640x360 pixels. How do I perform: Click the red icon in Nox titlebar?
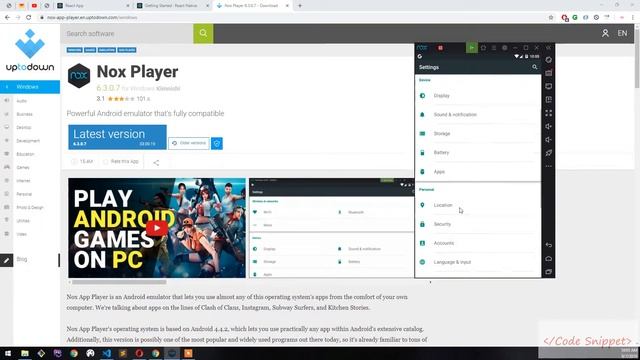(440, 48)
